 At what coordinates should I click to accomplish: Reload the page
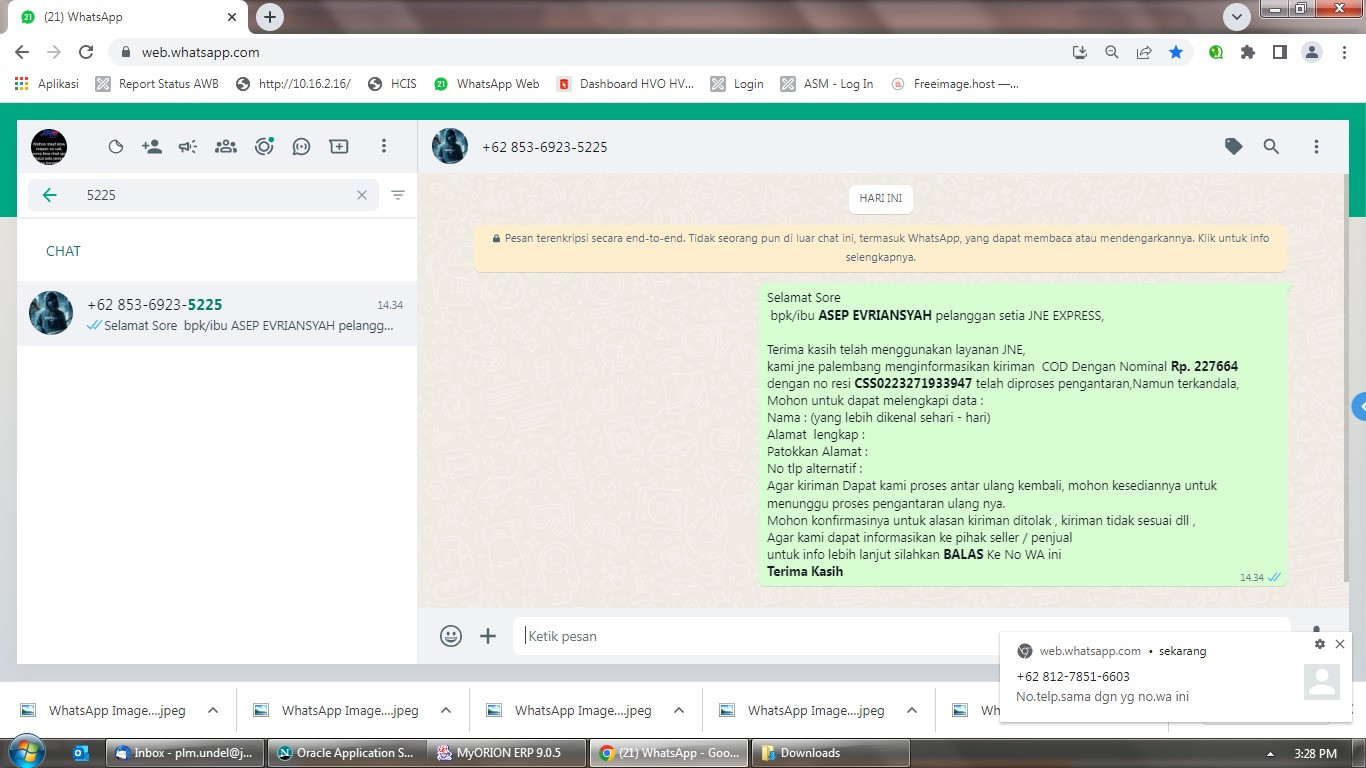point(86,52)
